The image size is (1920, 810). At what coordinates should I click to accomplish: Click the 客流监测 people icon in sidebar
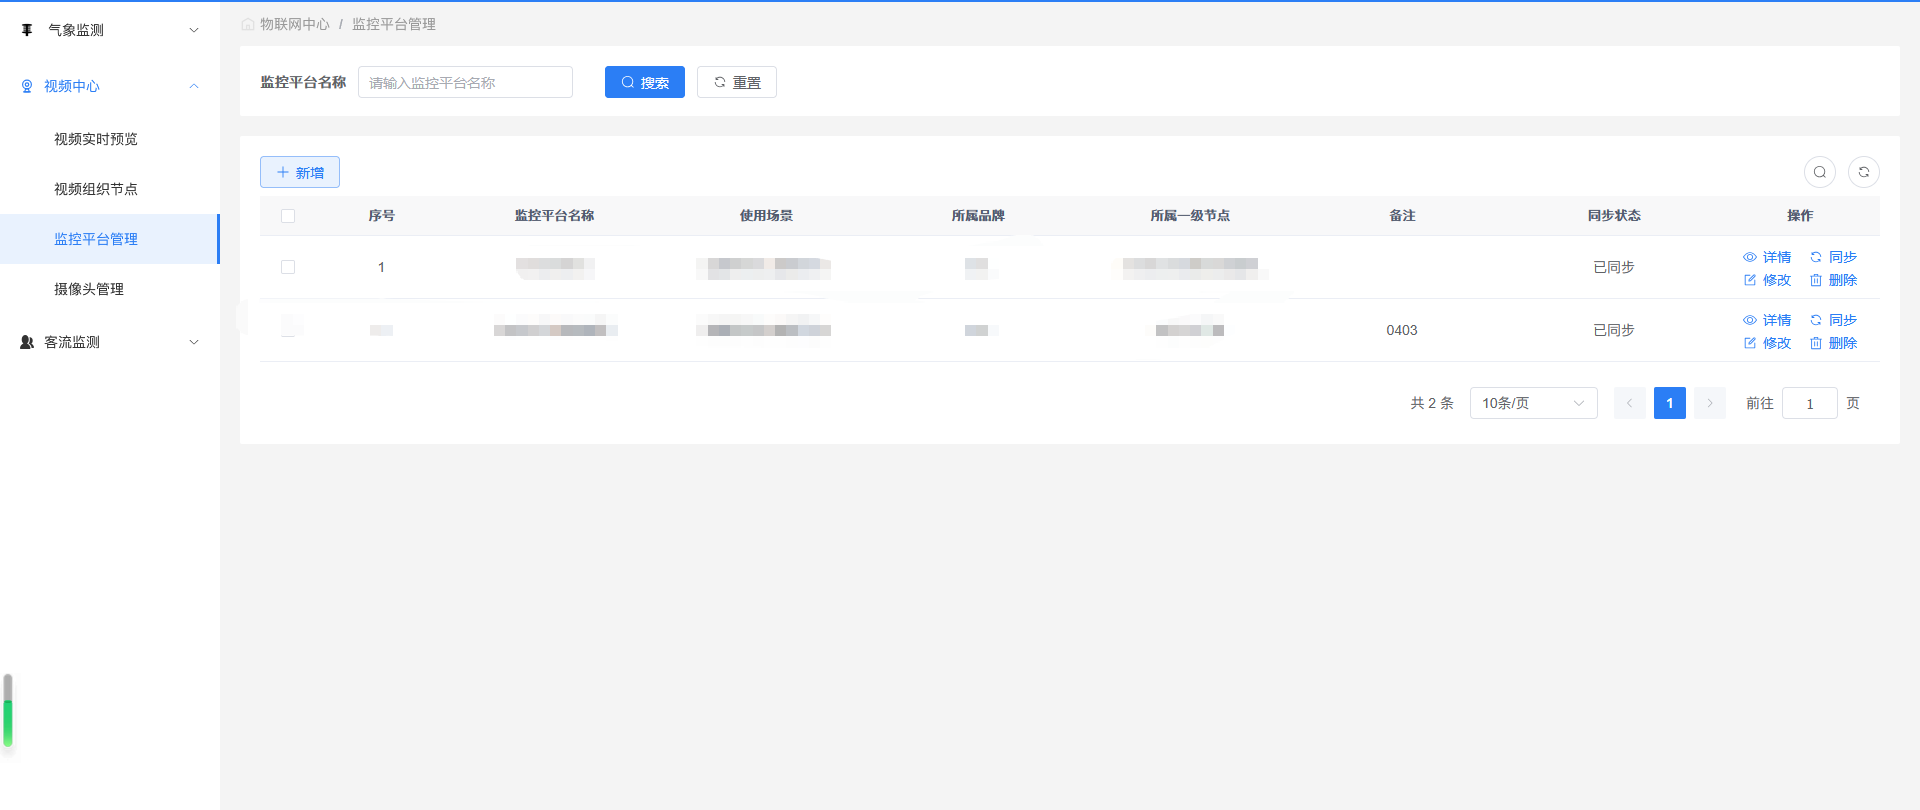click(27, 342)
